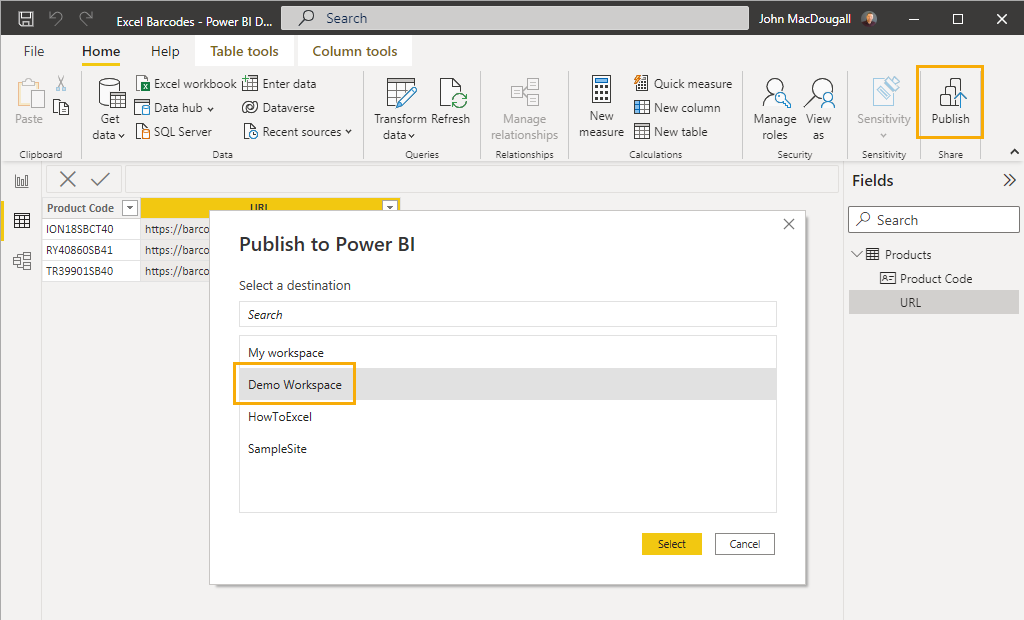Select cell ION18SBCT40

(x=91, y=229)
